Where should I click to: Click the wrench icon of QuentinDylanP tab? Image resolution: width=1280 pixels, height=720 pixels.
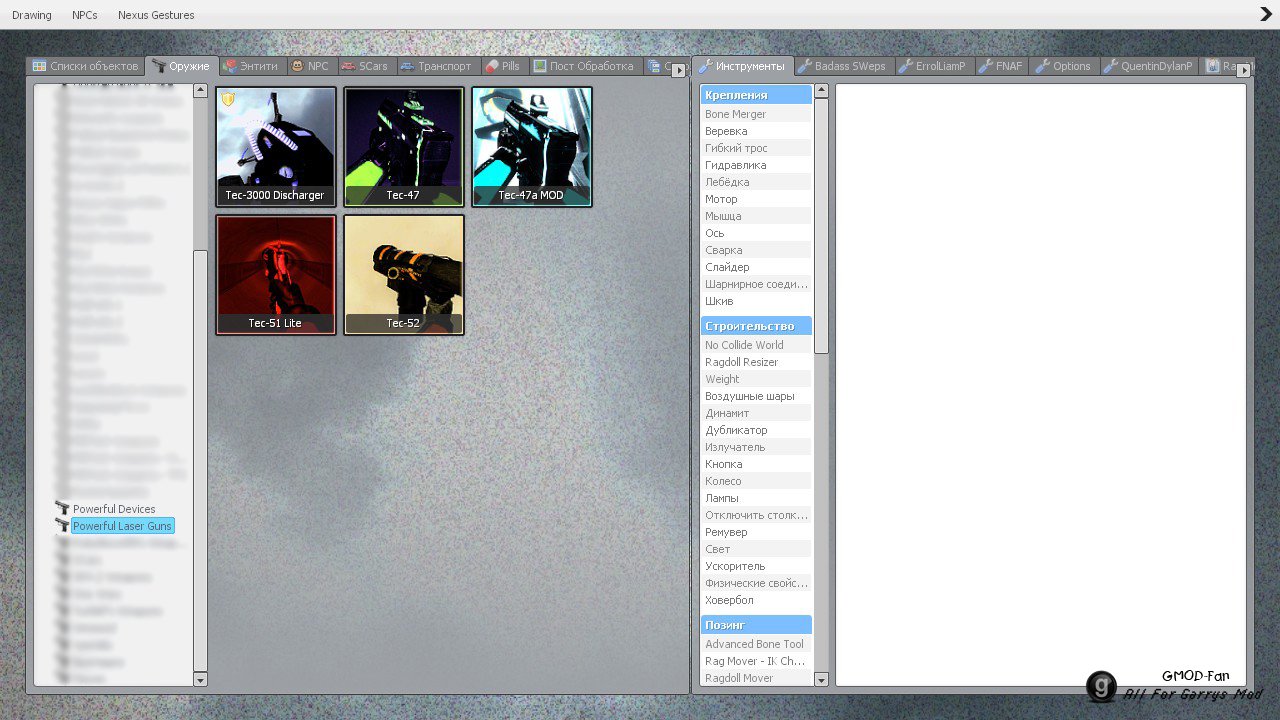pos(1110,66)
